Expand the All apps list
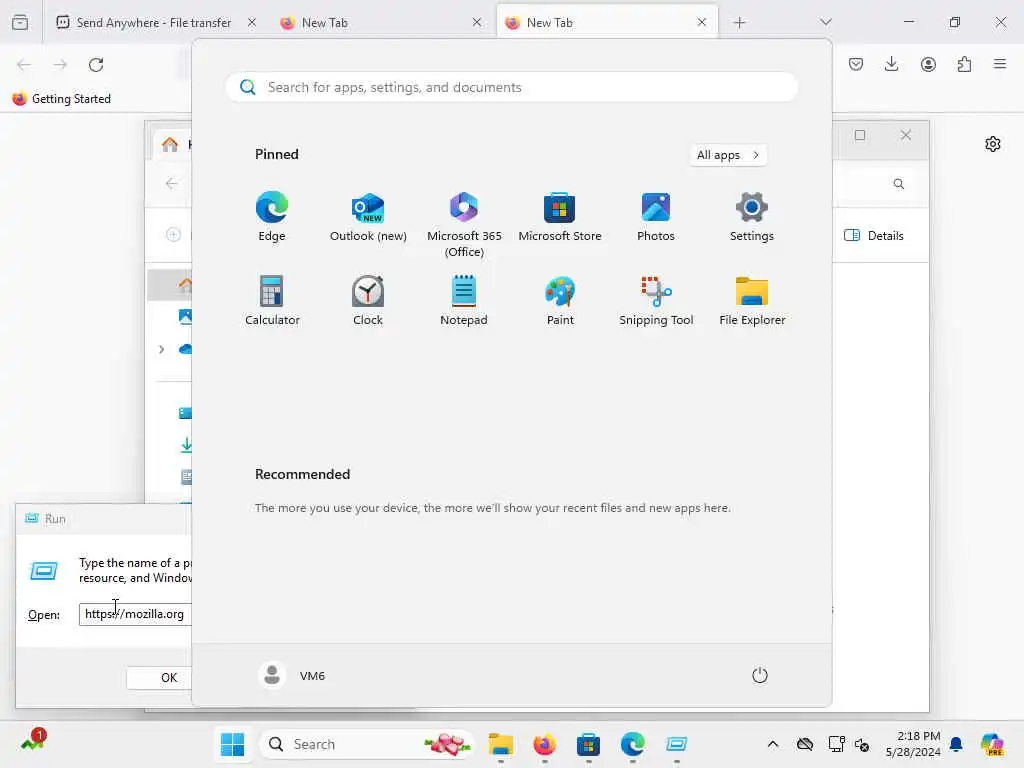This screenshot has width=1024, height=768. tap(728, 155)
